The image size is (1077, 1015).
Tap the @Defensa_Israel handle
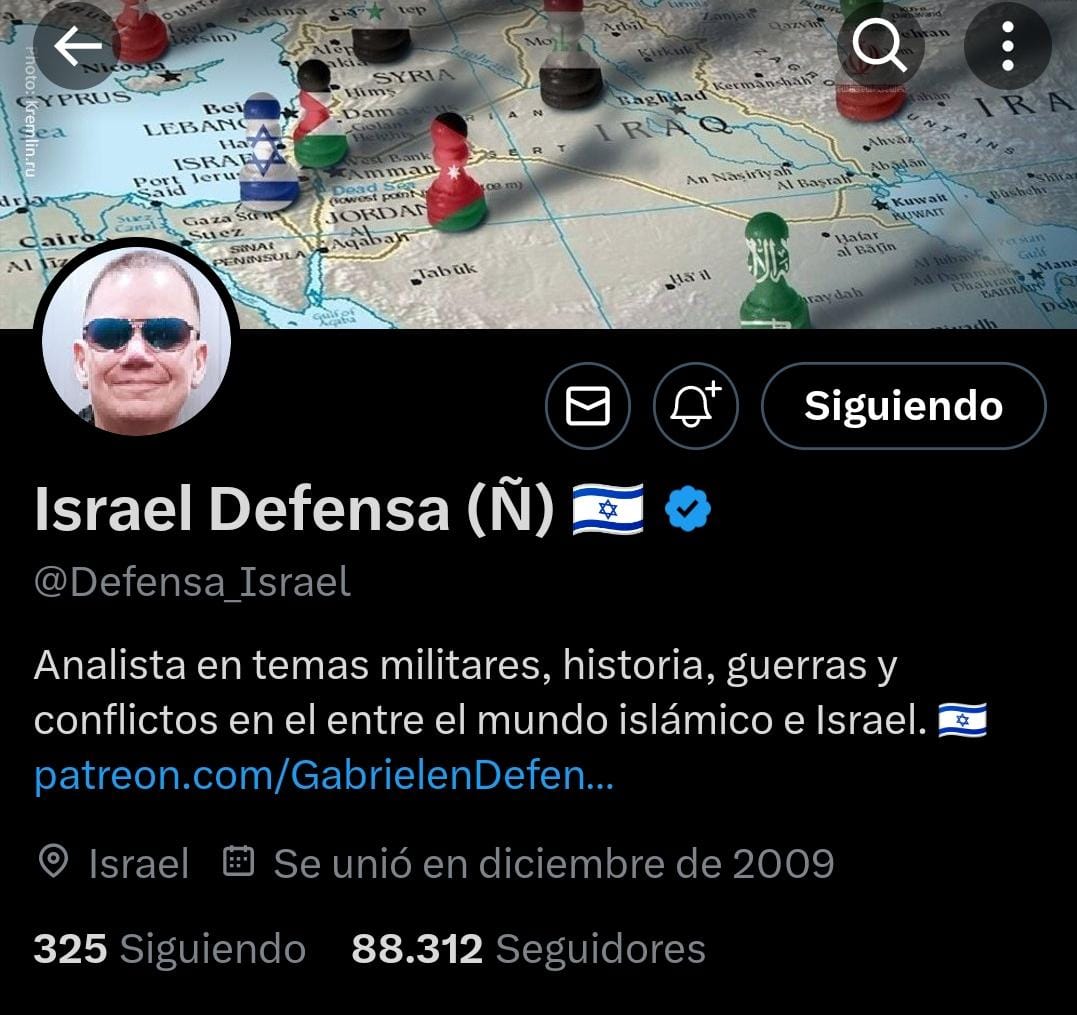[x=192, y=582]
